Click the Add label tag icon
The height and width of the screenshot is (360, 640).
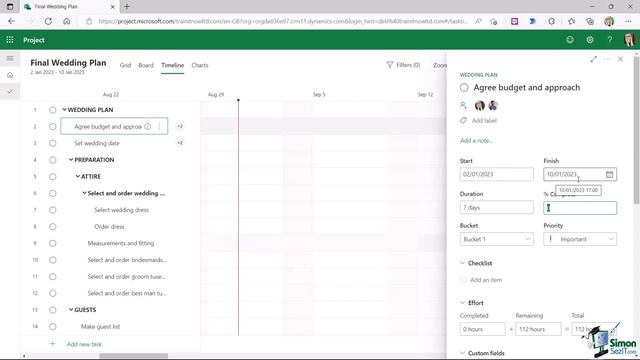click(463, 120)
